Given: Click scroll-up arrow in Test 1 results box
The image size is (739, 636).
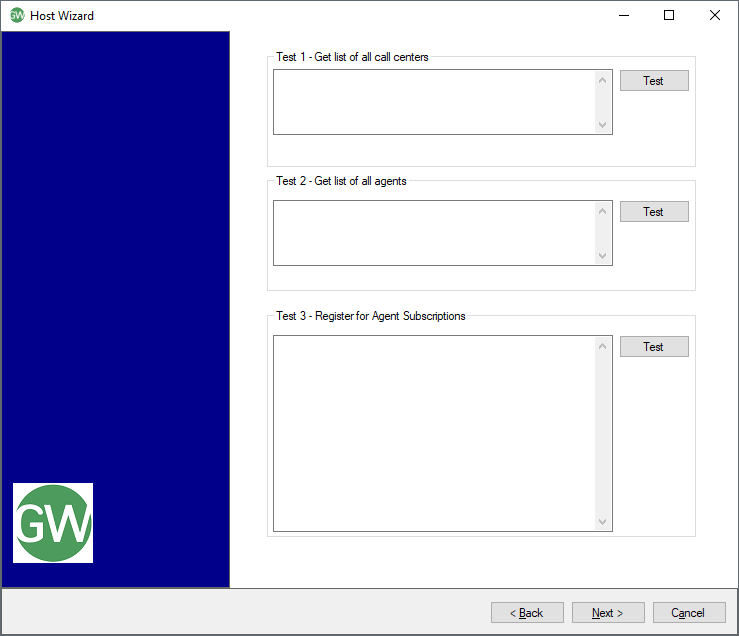Looking at the screenshot, I should coord(602,80).
